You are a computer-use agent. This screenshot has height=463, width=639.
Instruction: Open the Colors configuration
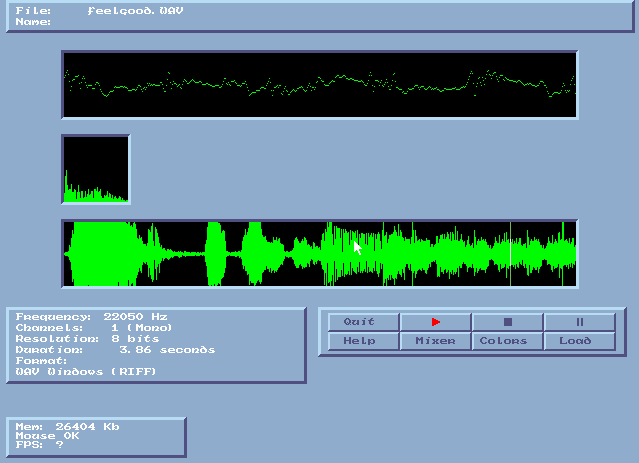[x=507, y=341]
